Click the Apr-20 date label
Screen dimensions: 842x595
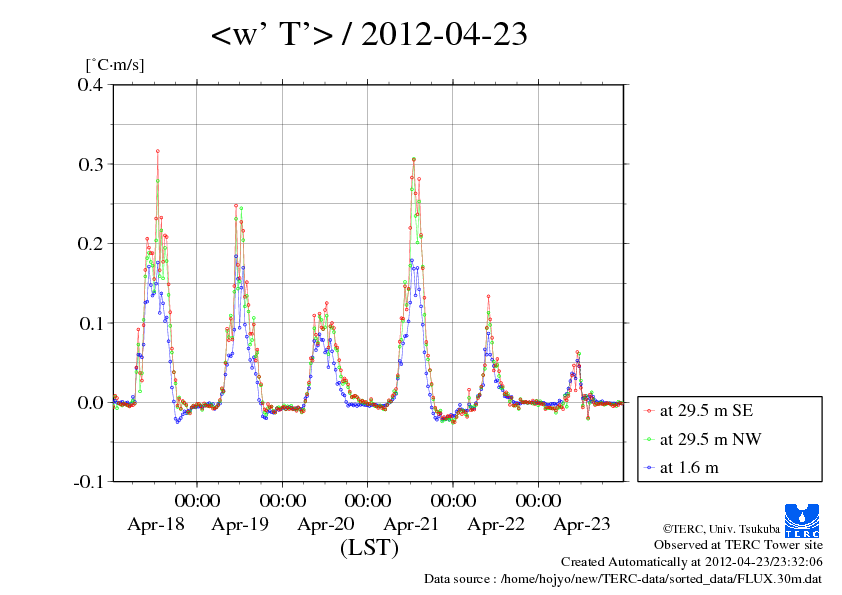coord(326,524)
